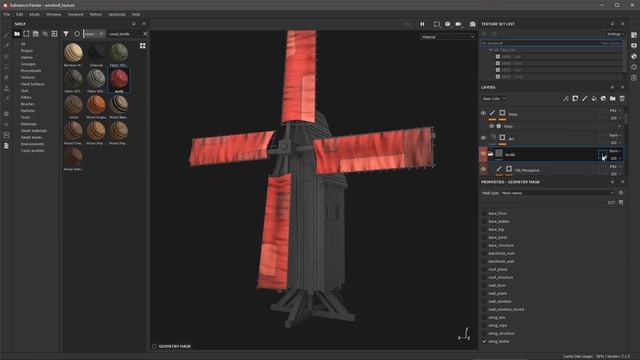Check the base_ladder mesh checkbox
Screen dimensions: 640x360
point(484,222)
